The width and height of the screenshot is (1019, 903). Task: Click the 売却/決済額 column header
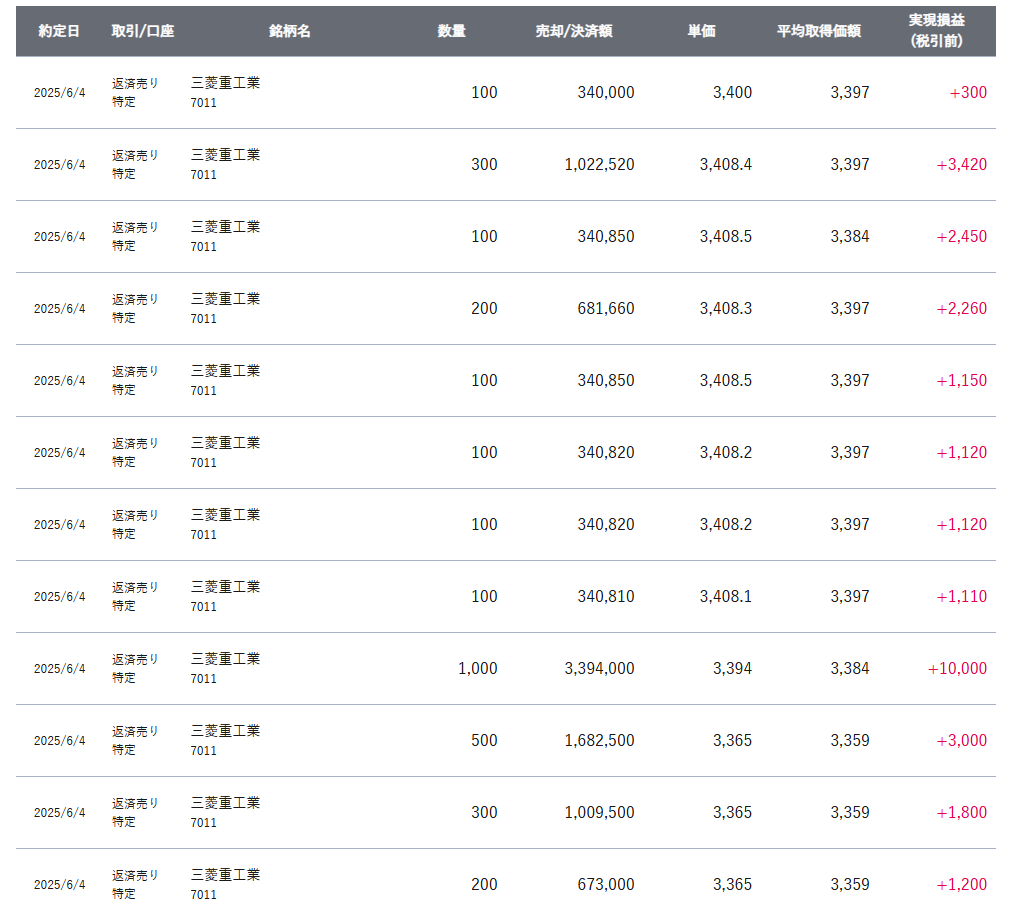coord(574,31)
